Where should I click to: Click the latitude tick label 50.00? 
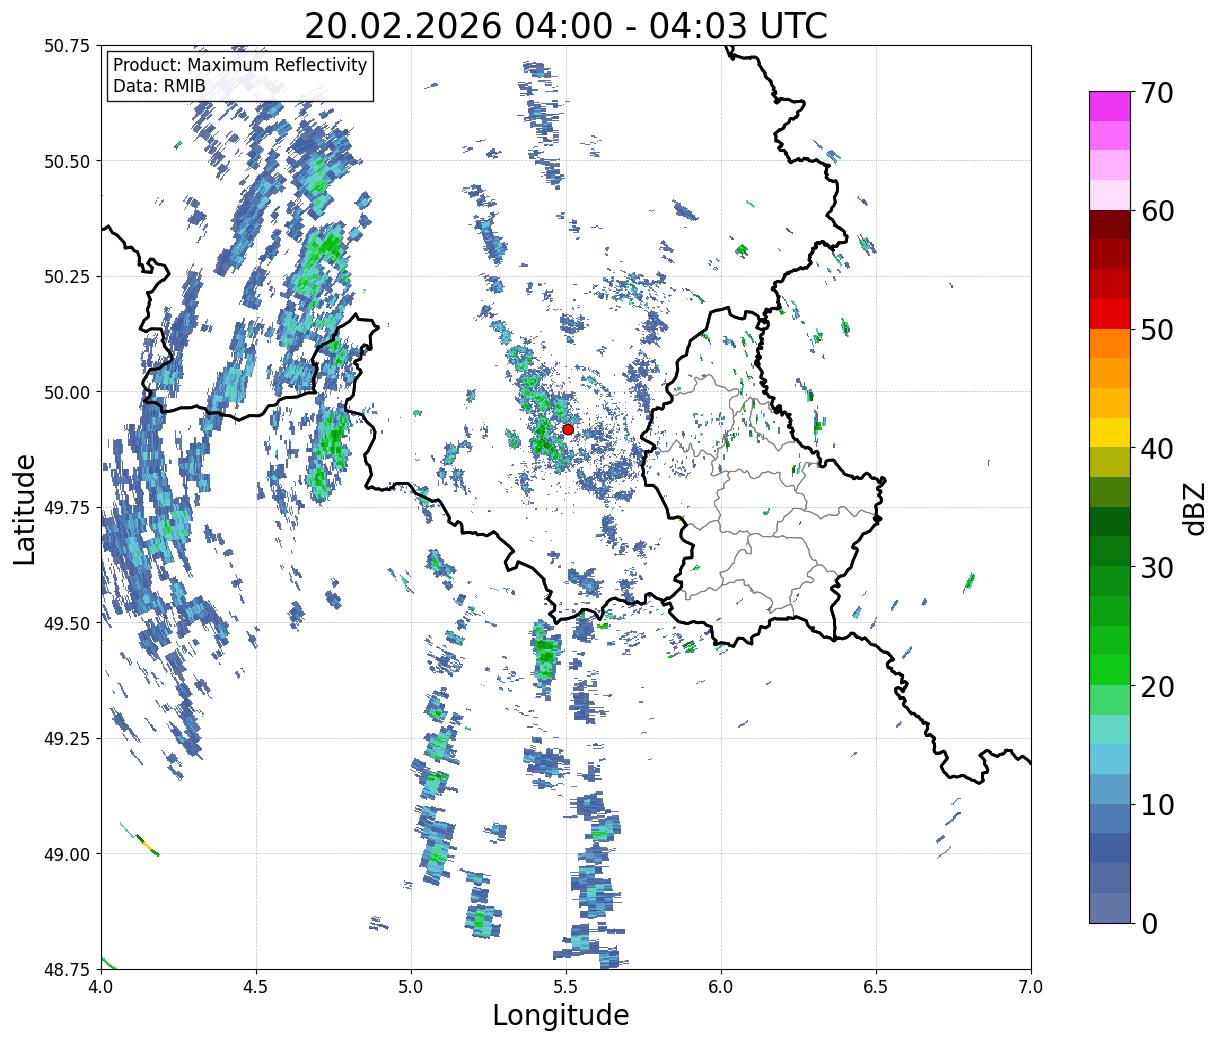[67, 392]
